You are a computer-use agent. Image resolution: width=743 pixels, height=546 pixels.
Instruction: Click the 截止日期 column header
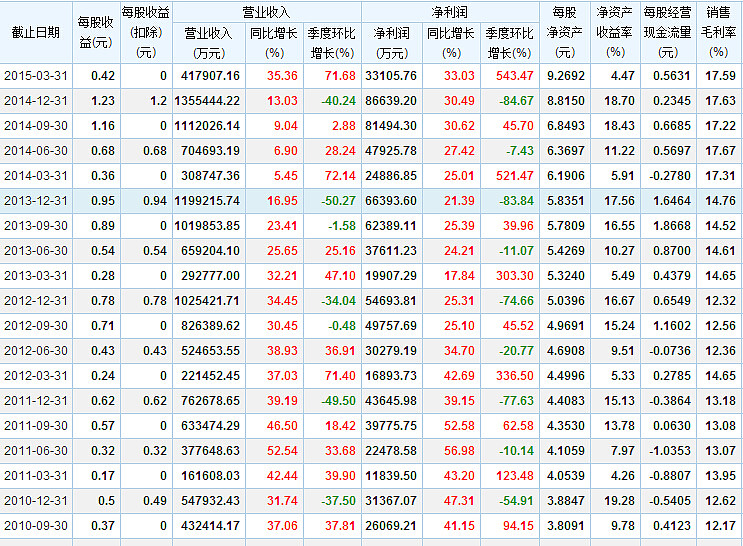(36, 32)
